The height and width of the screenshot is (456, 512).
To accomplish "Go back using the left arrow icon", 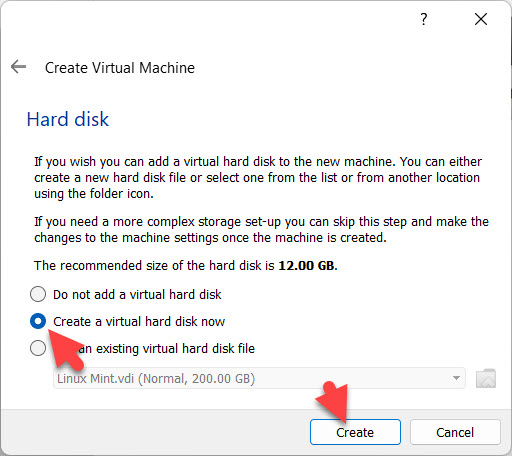I will pyautogui.click(x=18, y=67).
